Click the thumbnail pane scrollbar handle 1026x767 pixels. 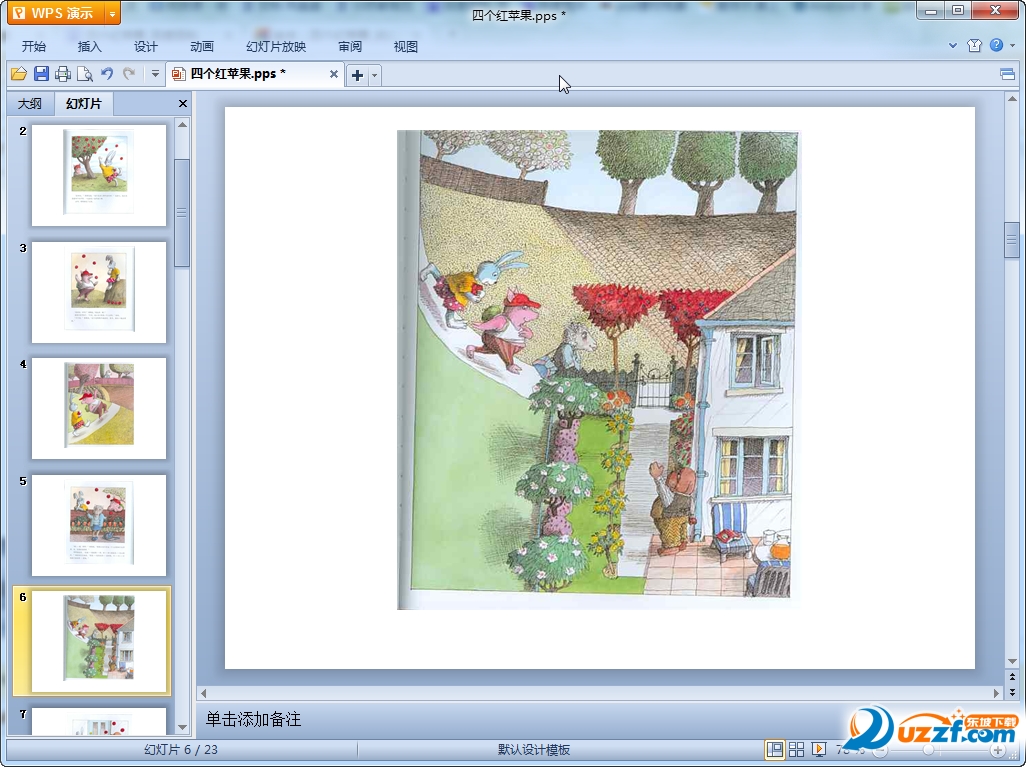pyautogui.click(x=183, y=213)
